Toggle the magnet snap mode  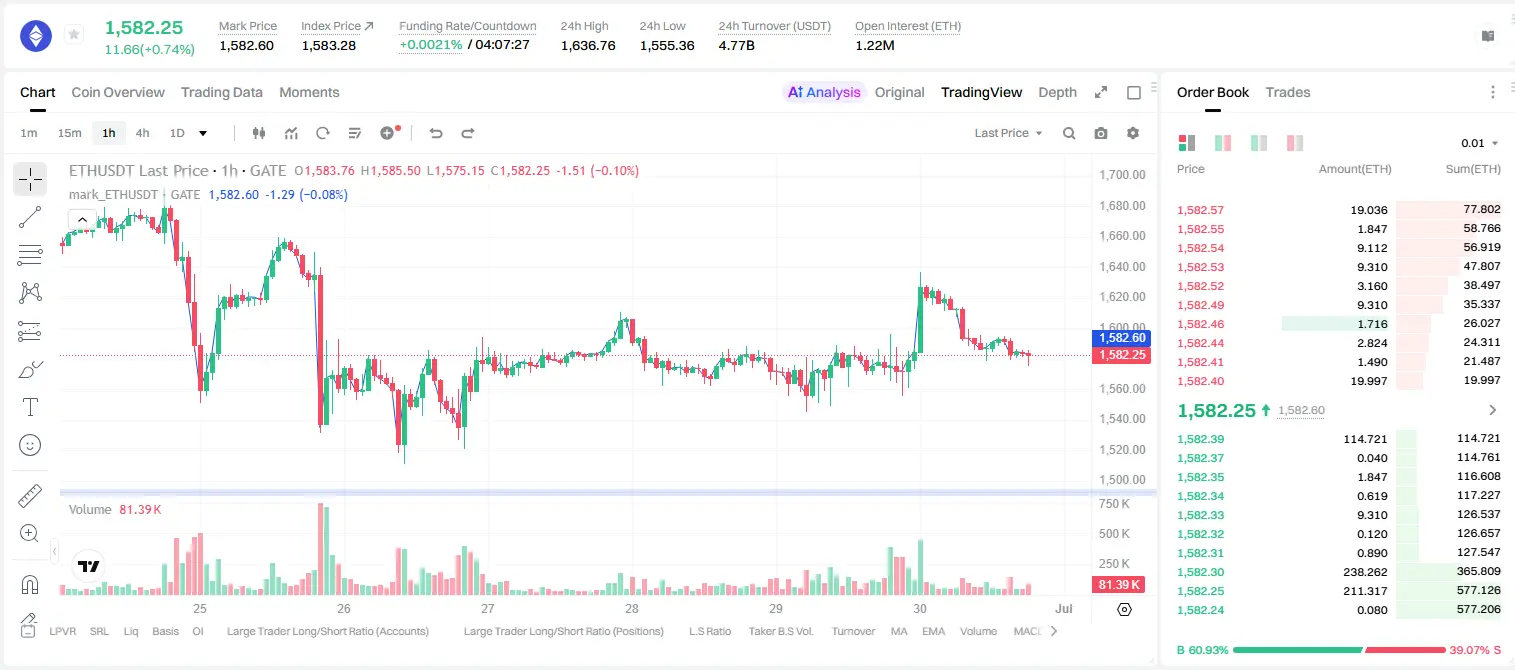(30, 585)
